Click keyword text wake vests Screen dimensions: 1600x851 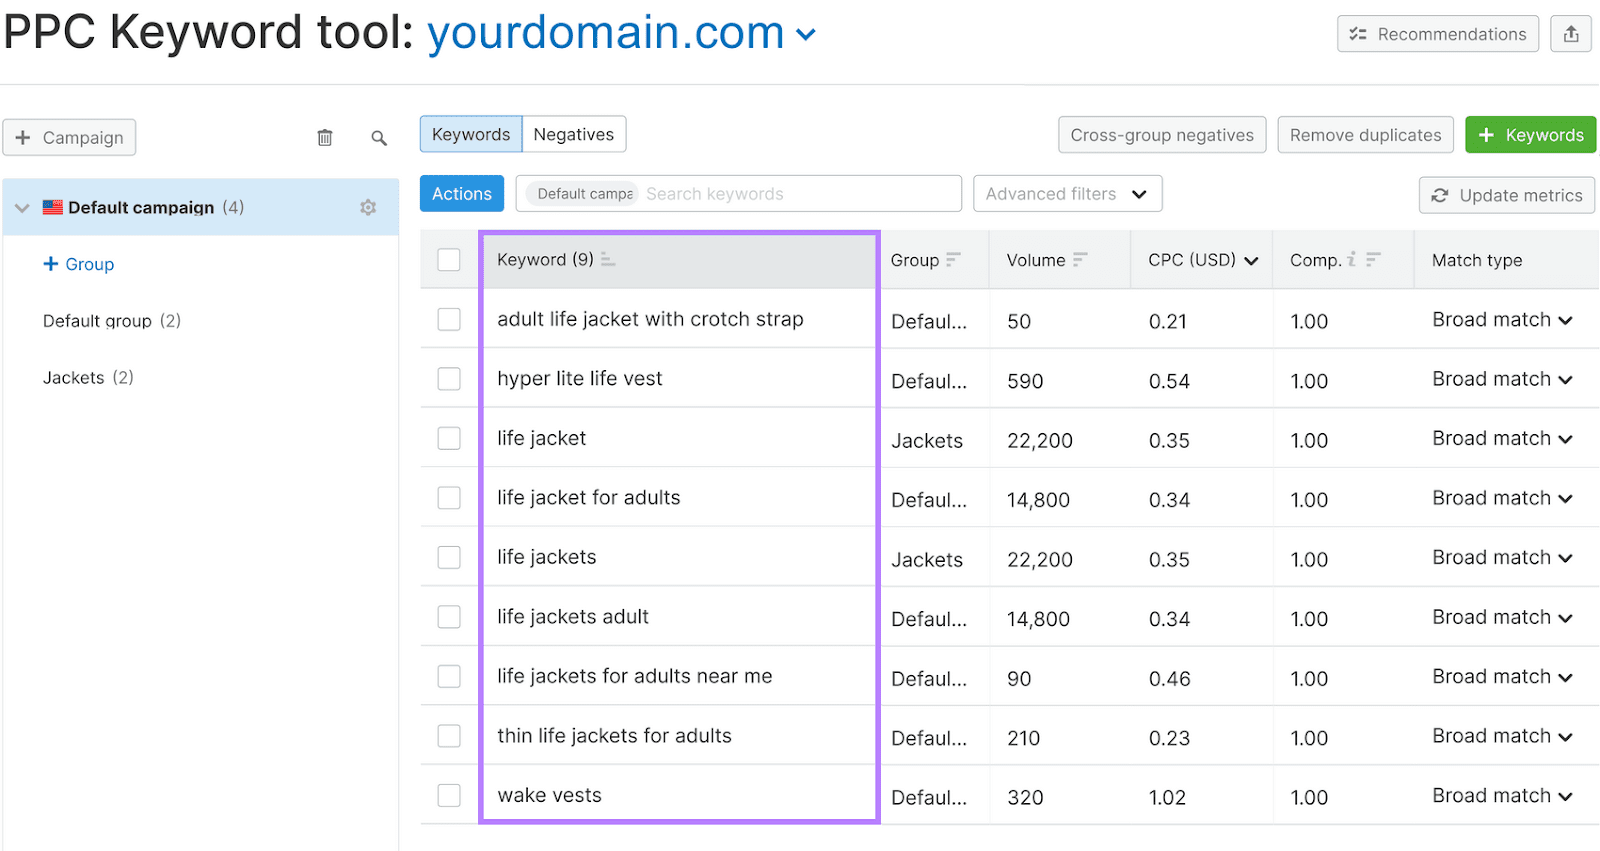550,796
